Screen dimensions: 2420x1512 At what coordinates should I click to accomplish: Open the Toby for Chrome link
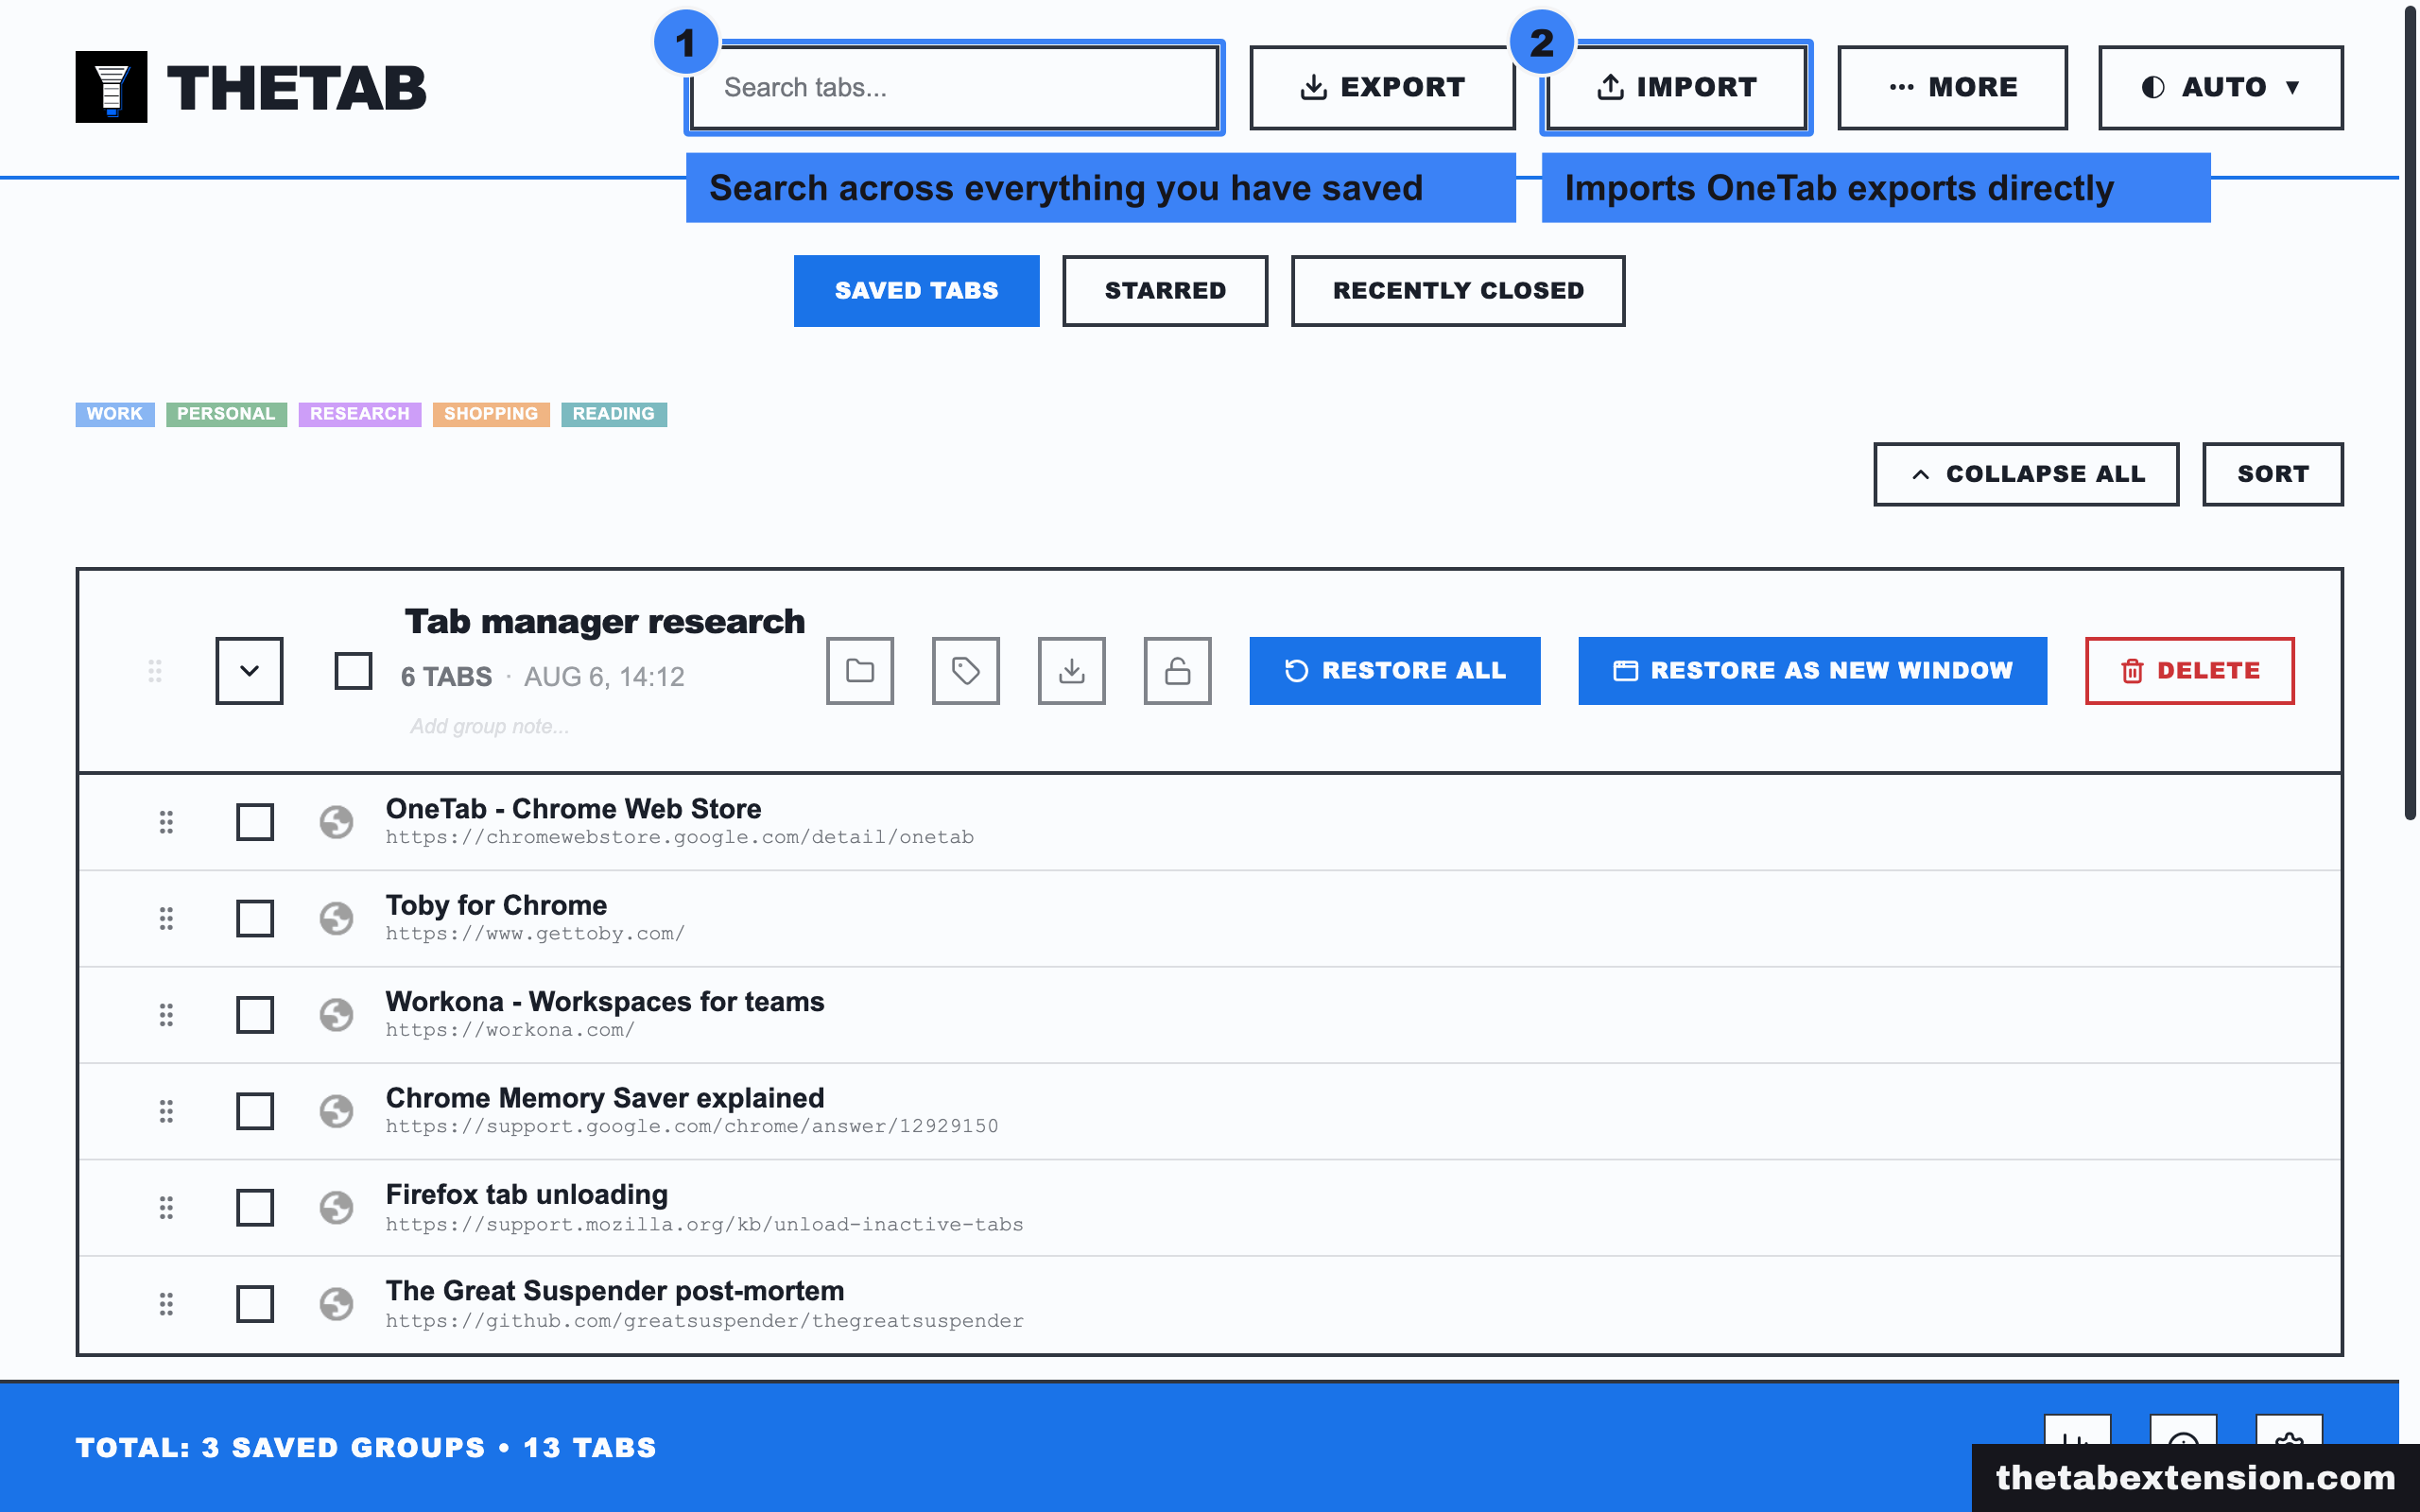click(496, 905)
